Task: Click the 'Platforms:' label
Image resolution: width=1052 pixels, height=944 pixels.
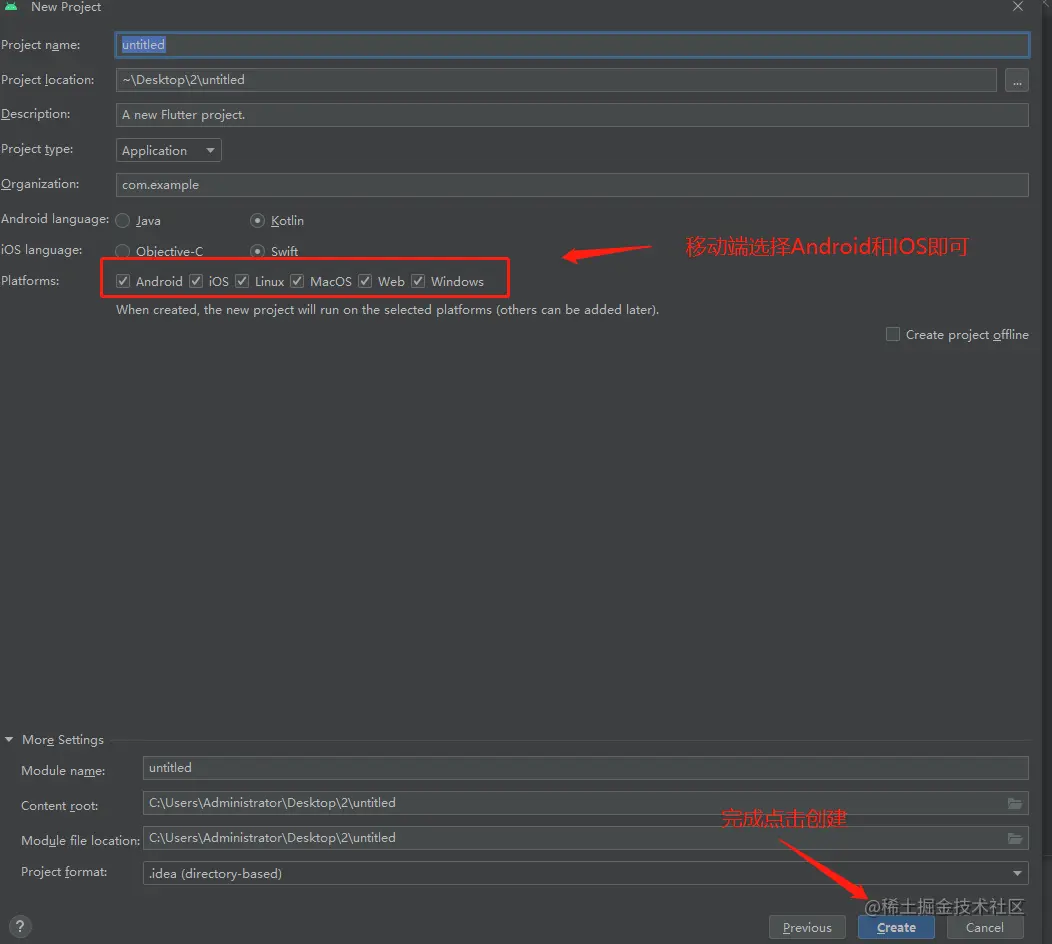Action: click(30, 280)
